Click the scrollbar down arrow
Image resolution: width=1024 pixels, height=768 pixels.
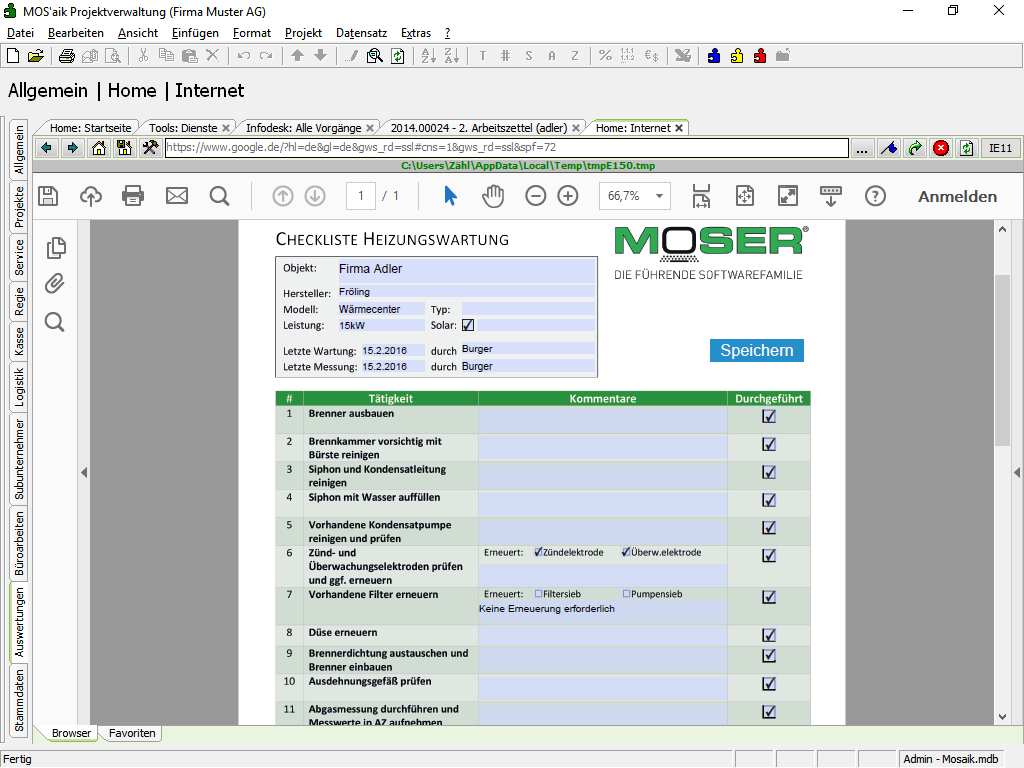click(1002, 716)
